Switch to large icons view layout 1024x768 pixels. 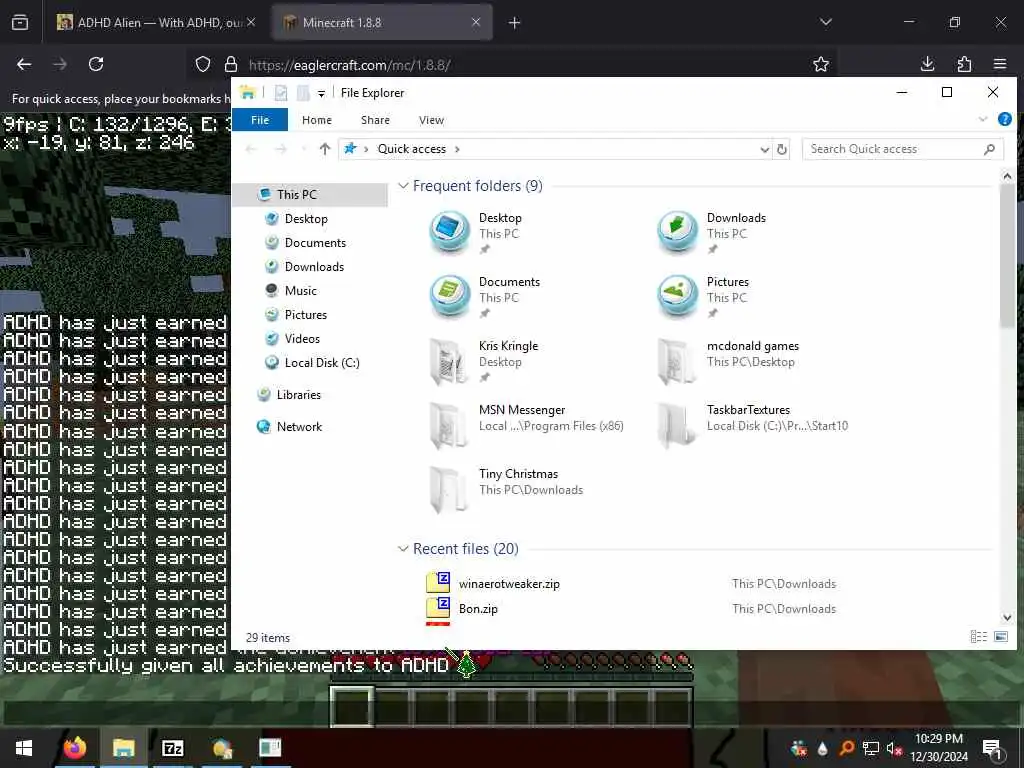[1000, 637]
